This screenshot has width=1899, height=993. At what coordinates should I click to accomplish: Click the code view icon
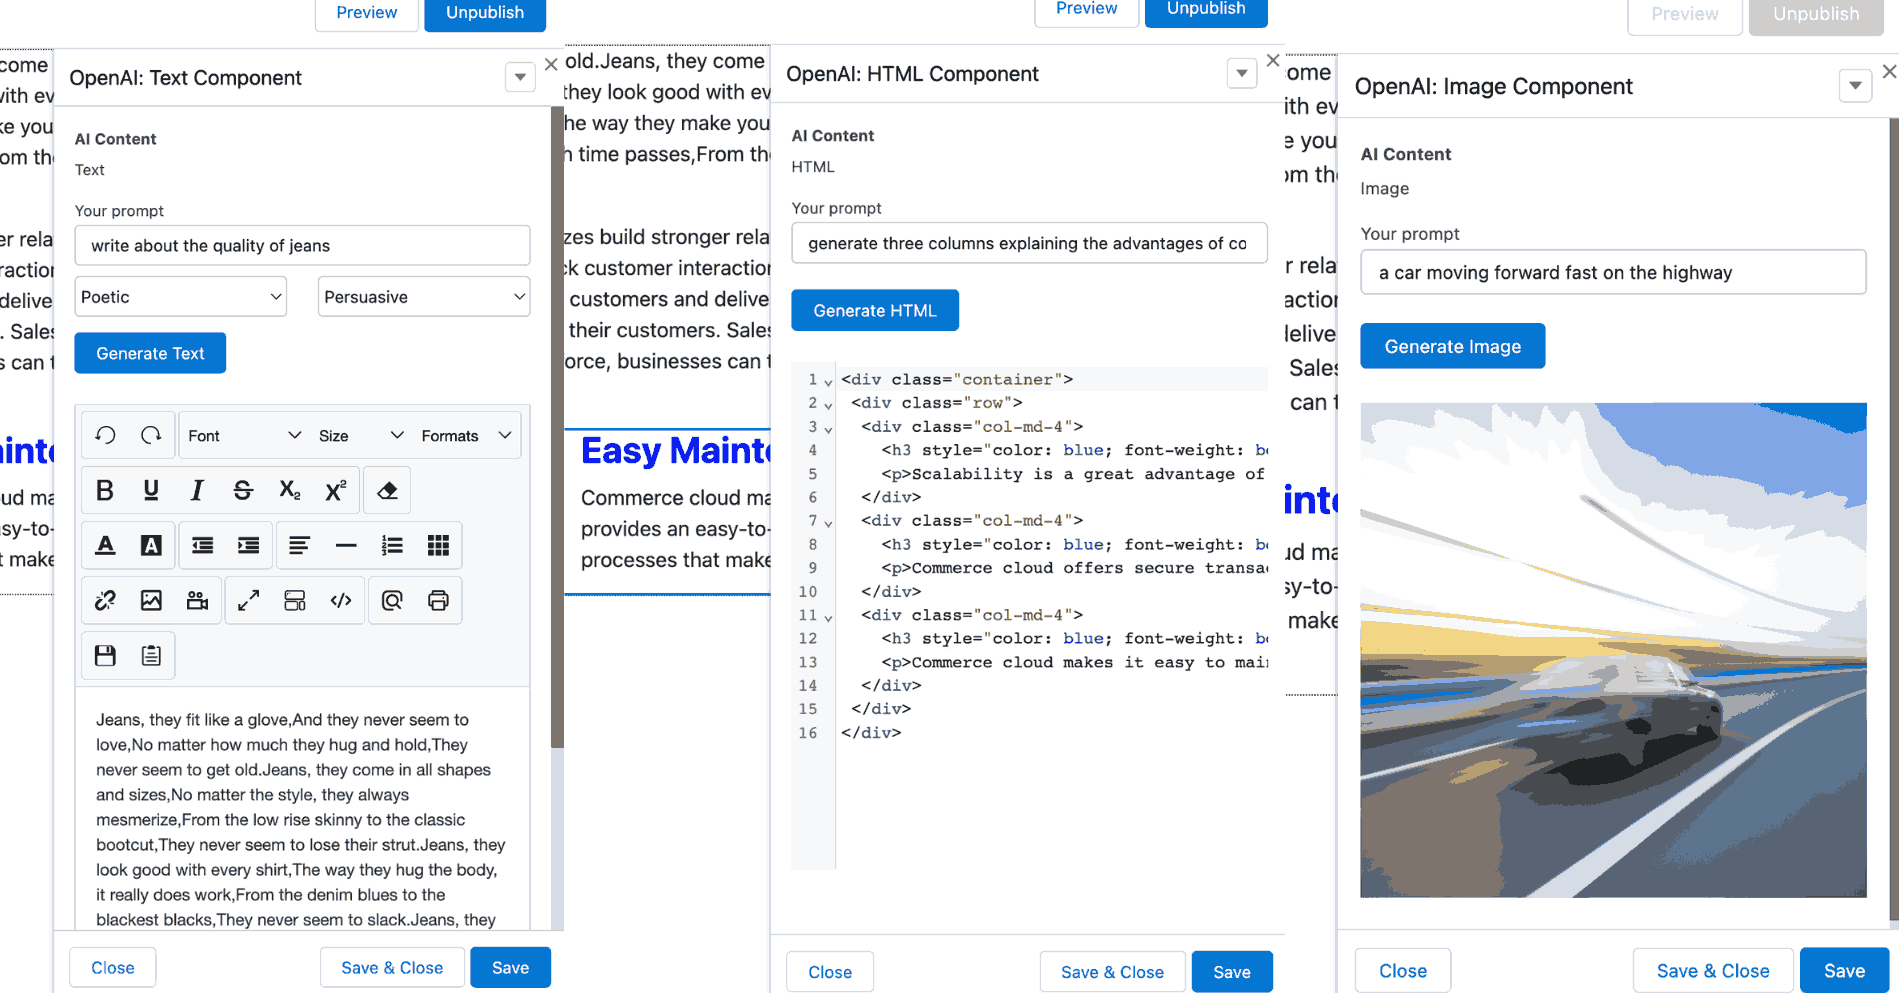click(x=341, y=600)
